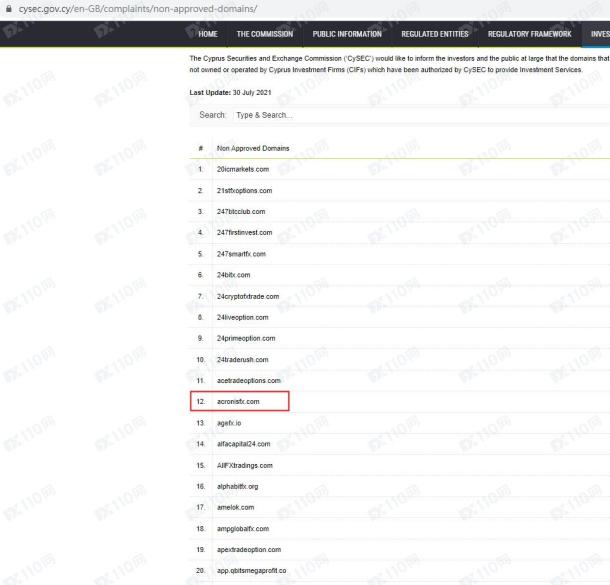Click the Type & Search input field
The image size is (610, 585).
[x=420, y=115]
